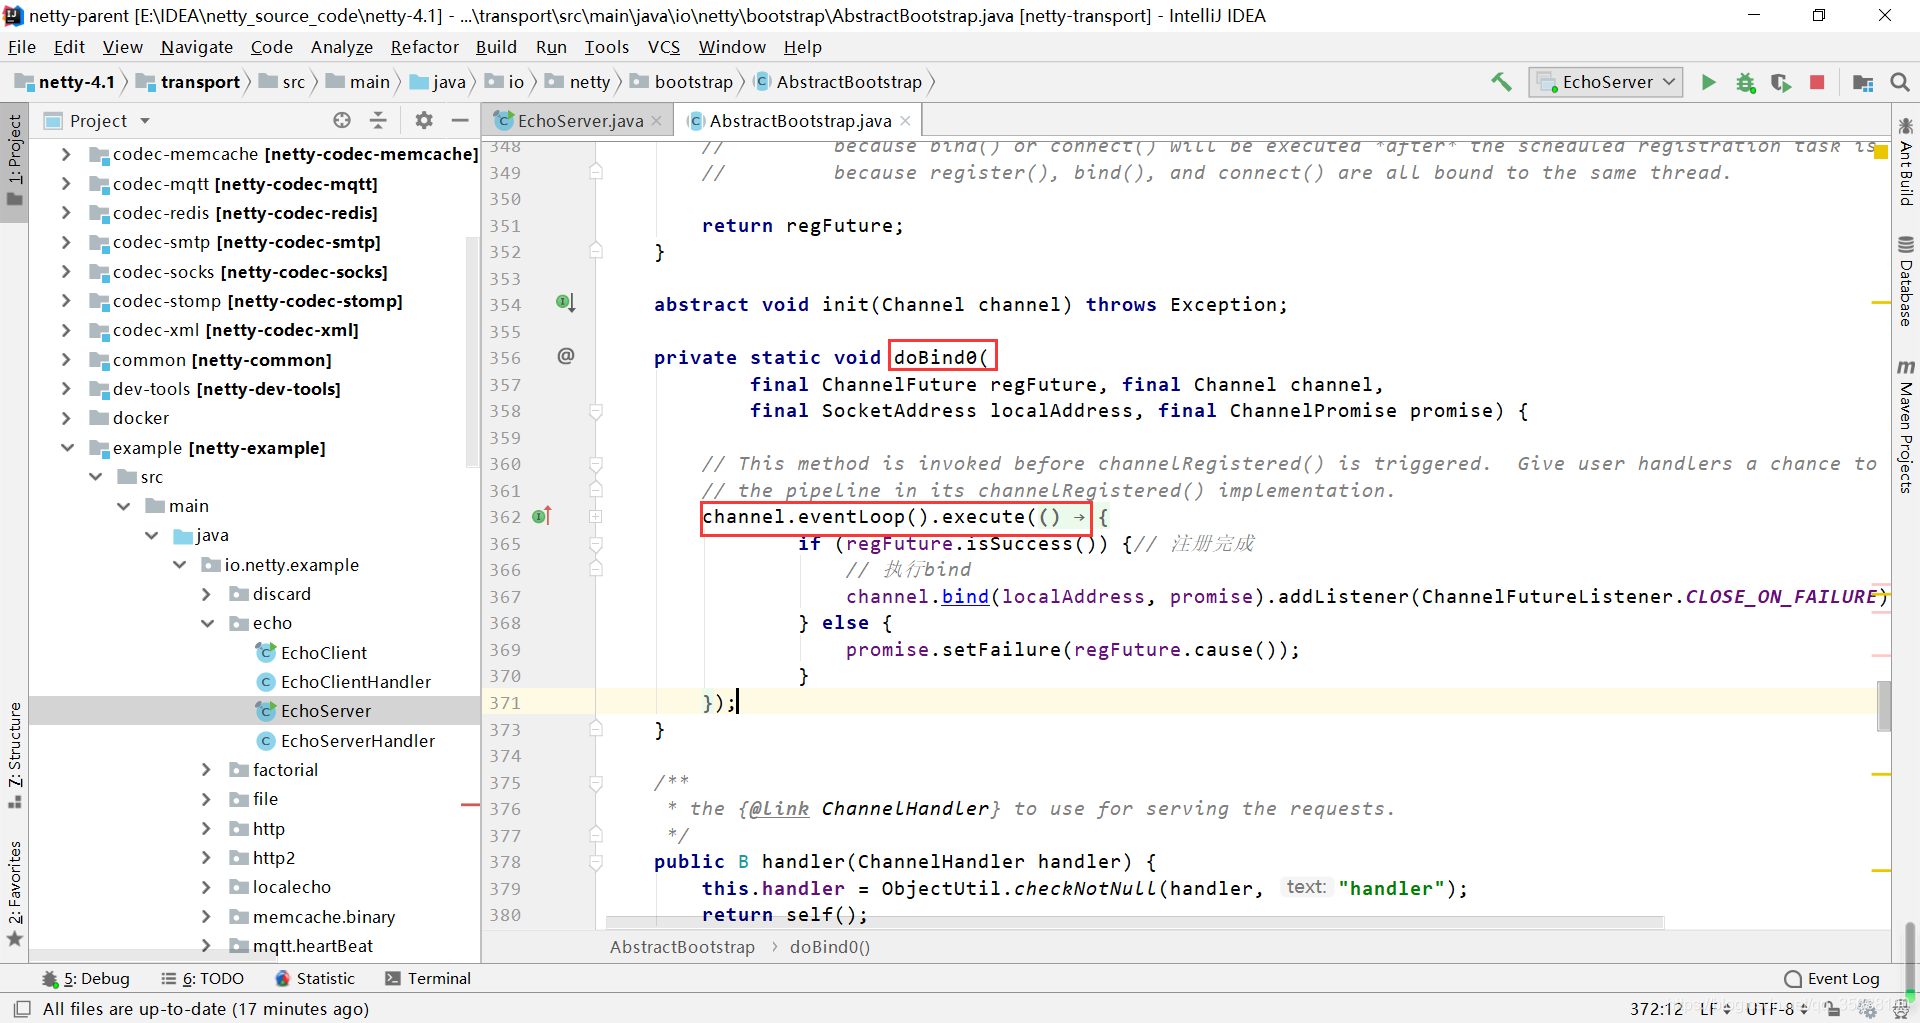1920x1023 pixels.
Task: Open the Maven Projects side panel
Action: click(x=1906, y=426)
